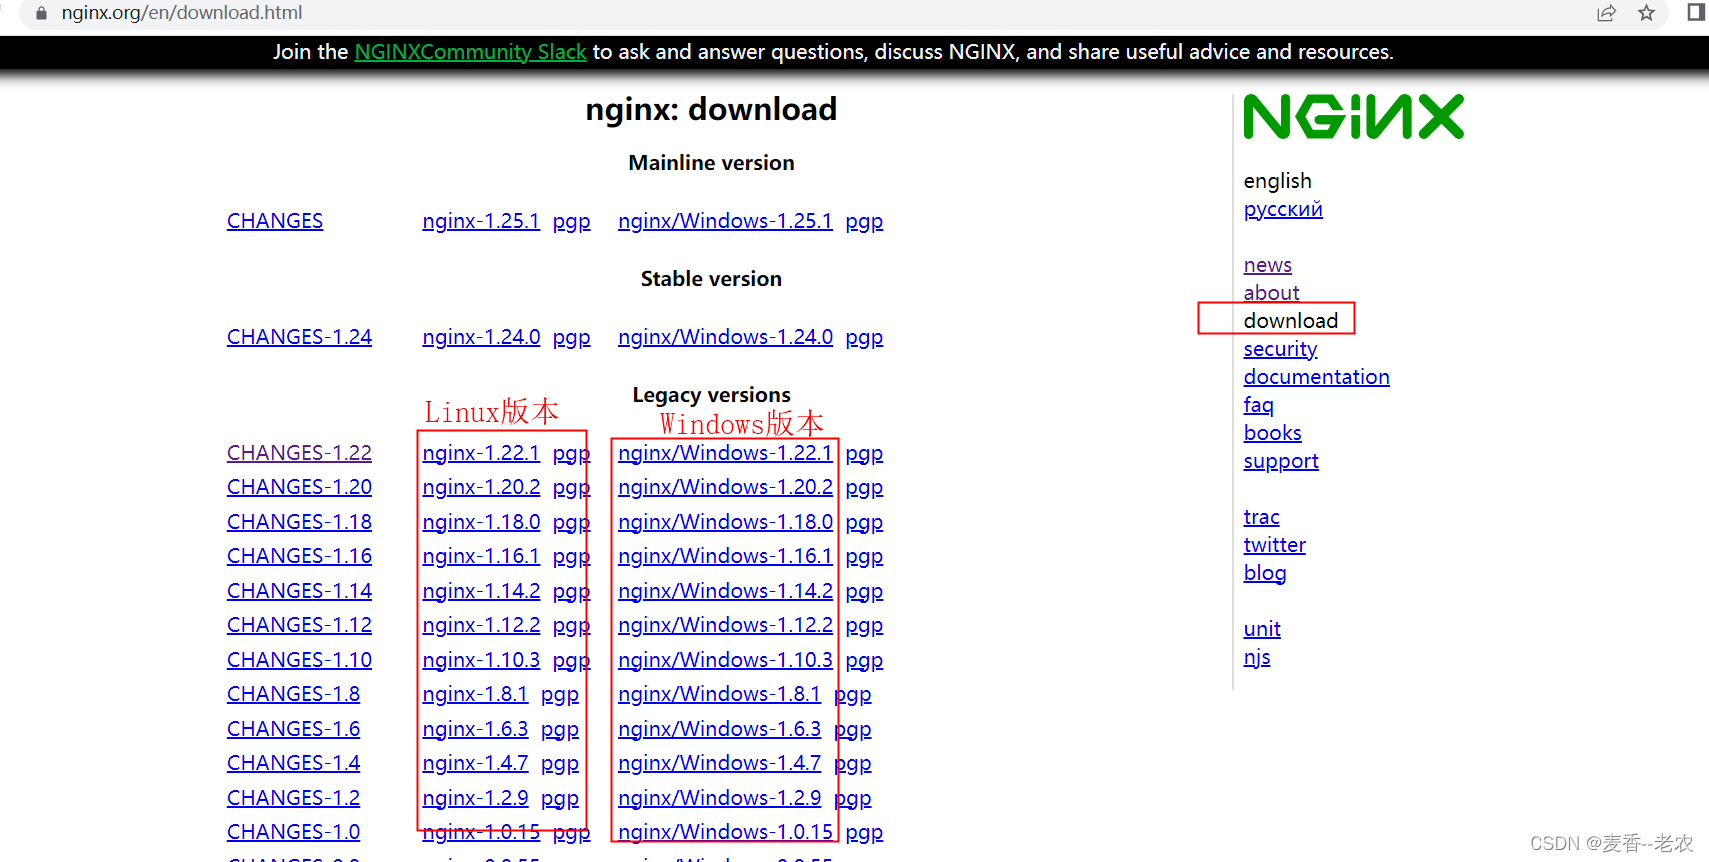Click the share page icon

(1607, 13)
